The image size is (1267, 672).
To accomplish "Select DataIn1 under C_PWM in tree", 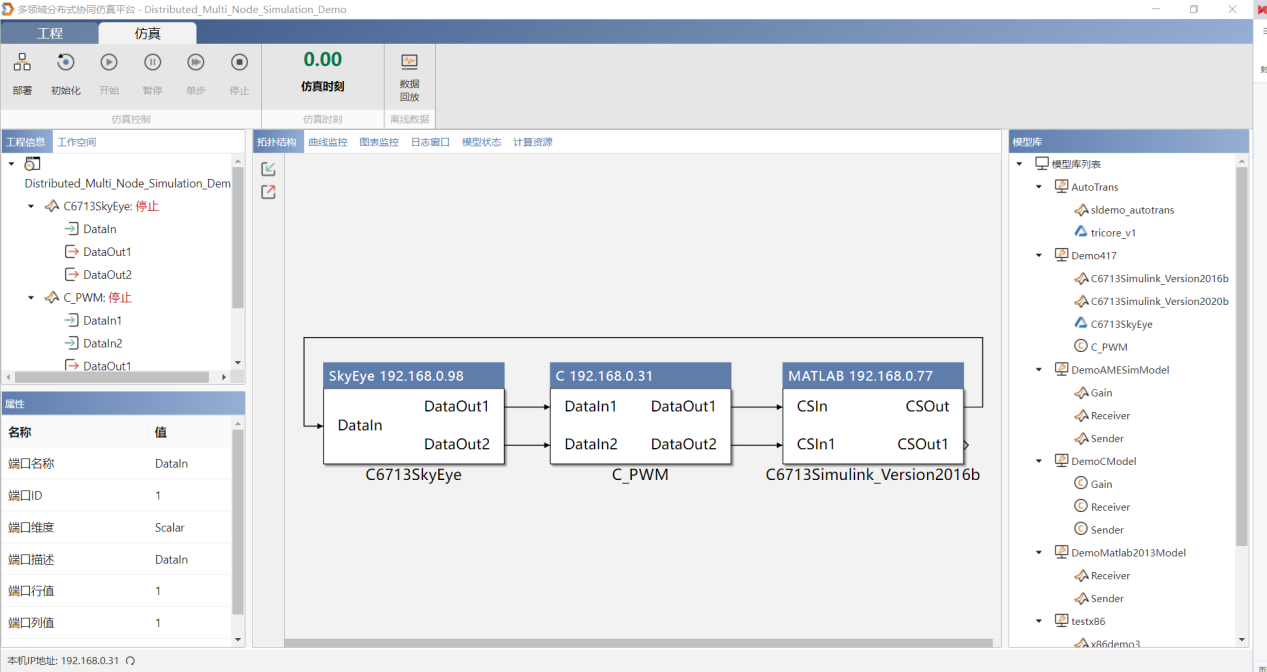I will tap(103, 321).
